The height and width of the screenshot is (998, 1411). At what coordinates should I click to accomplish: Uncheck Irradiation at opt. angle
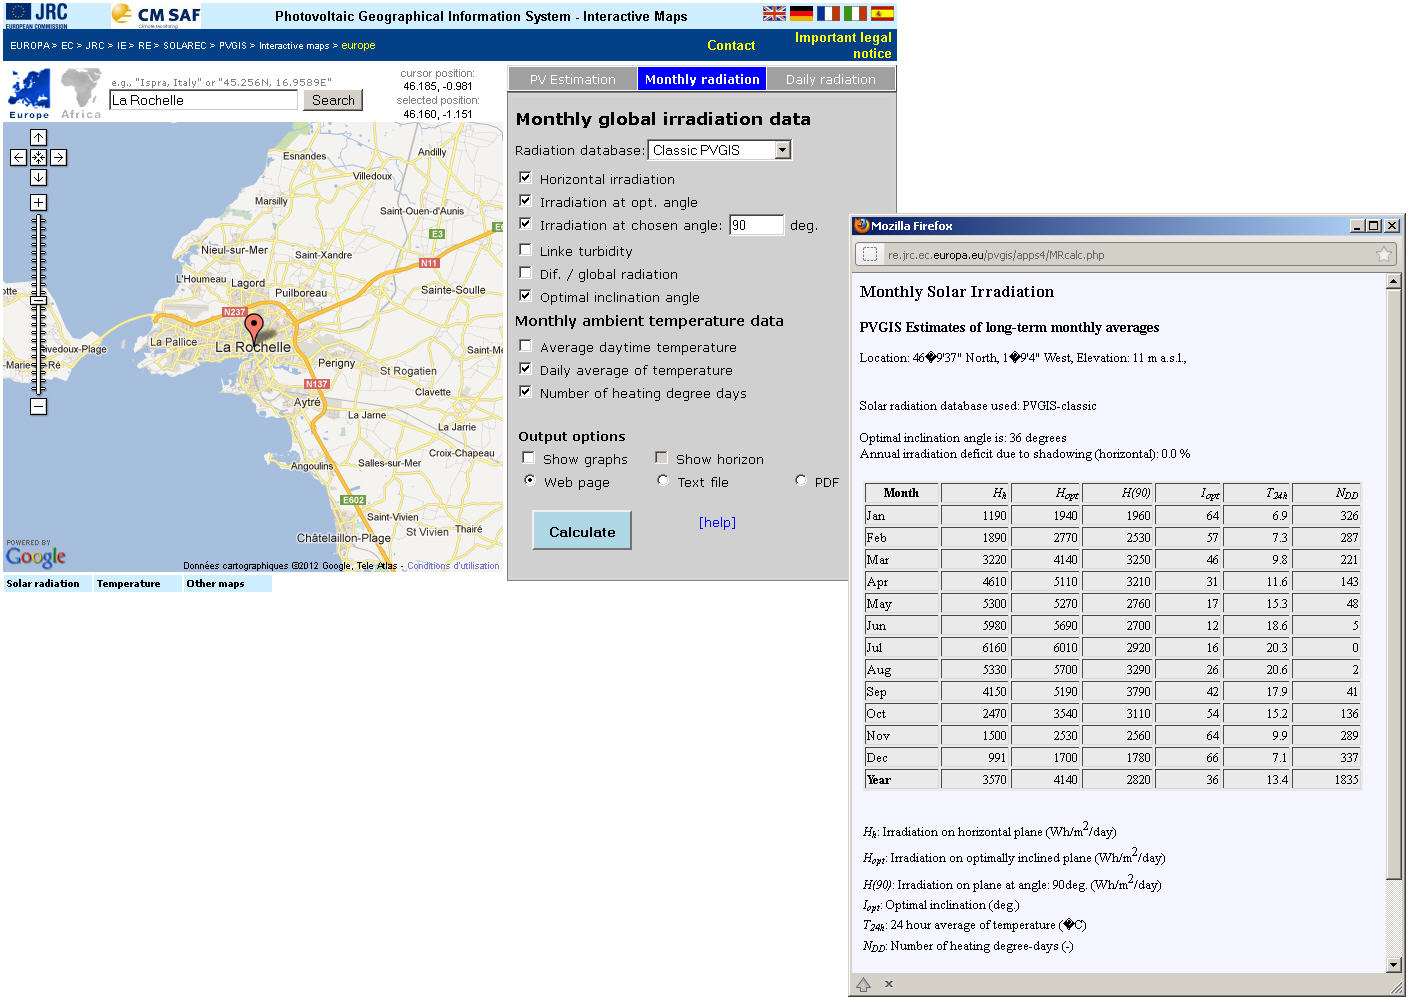pyautogui.click(x=525, y=201)
